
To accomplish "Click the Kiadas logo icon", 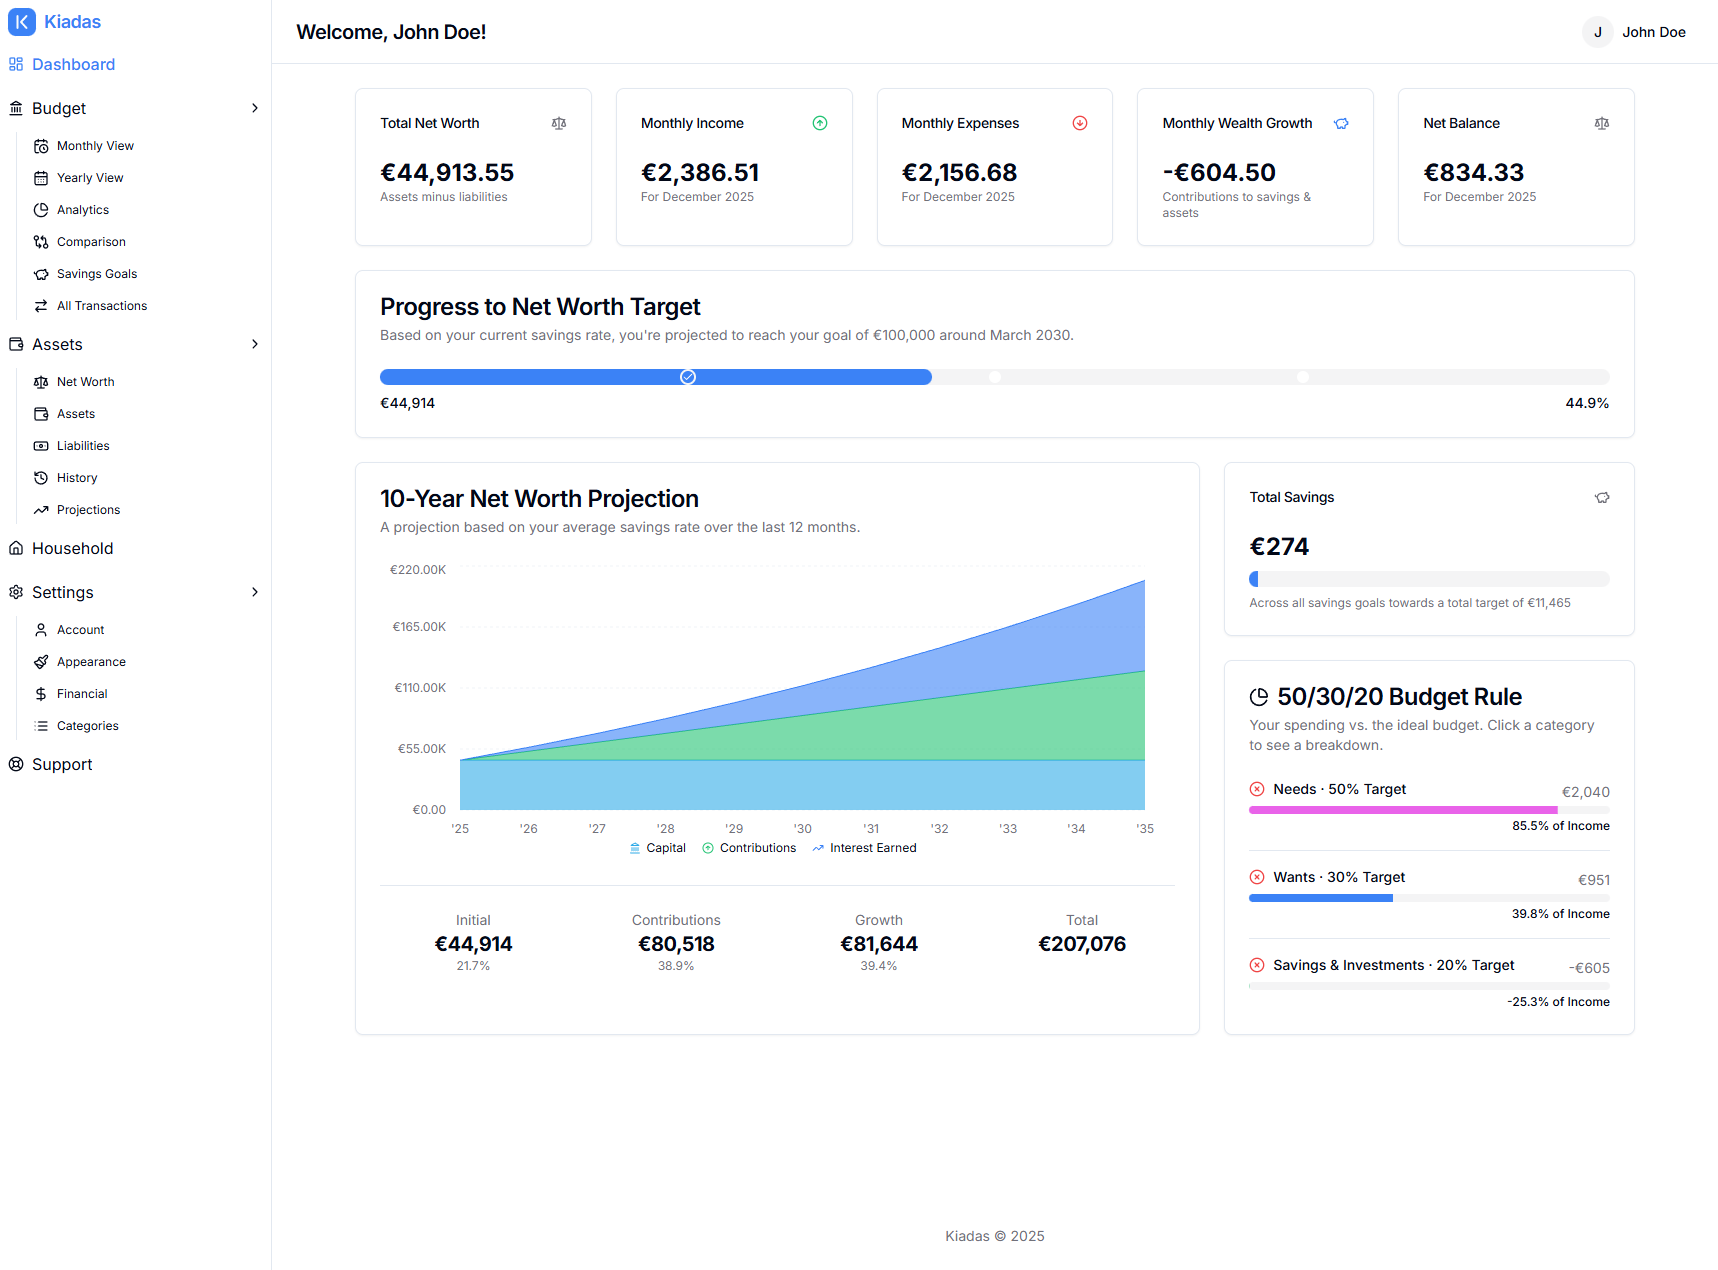I will (22, 22).
